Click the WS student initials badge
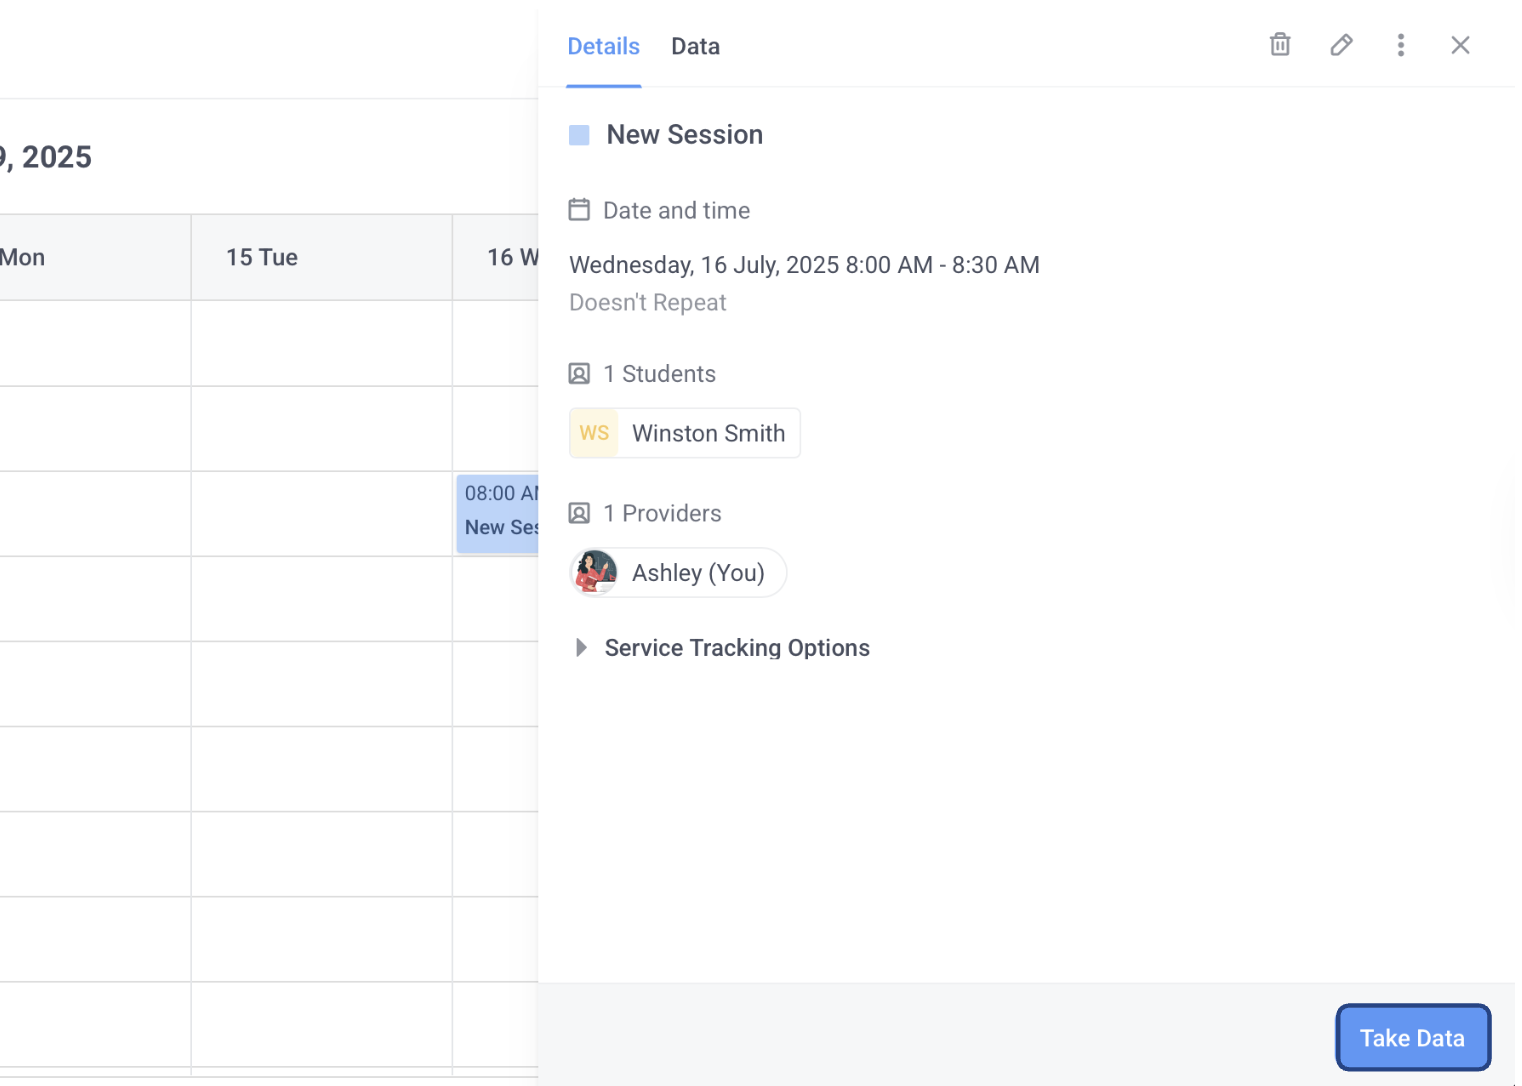Viewport: 1522px width, 1086px height. 594,433
